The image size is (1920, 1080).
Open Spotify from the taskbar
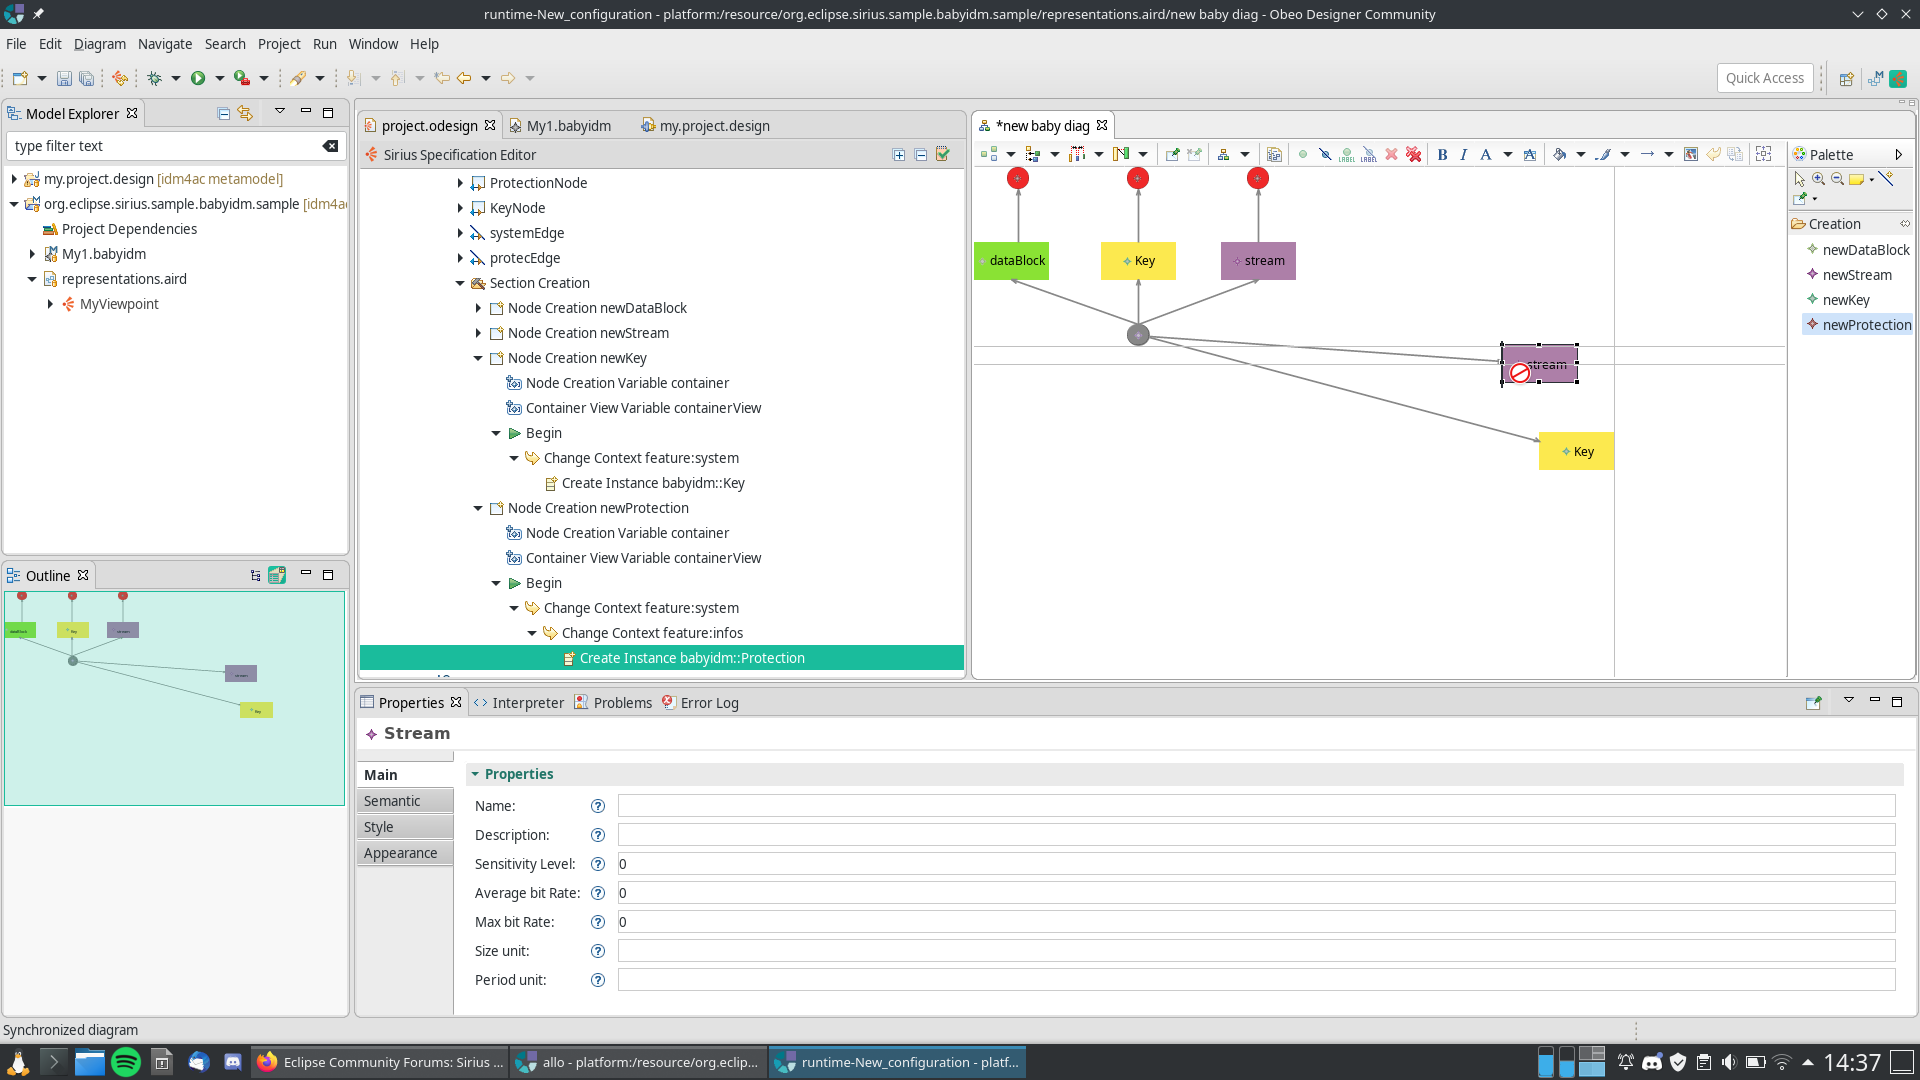[126, 1062]
